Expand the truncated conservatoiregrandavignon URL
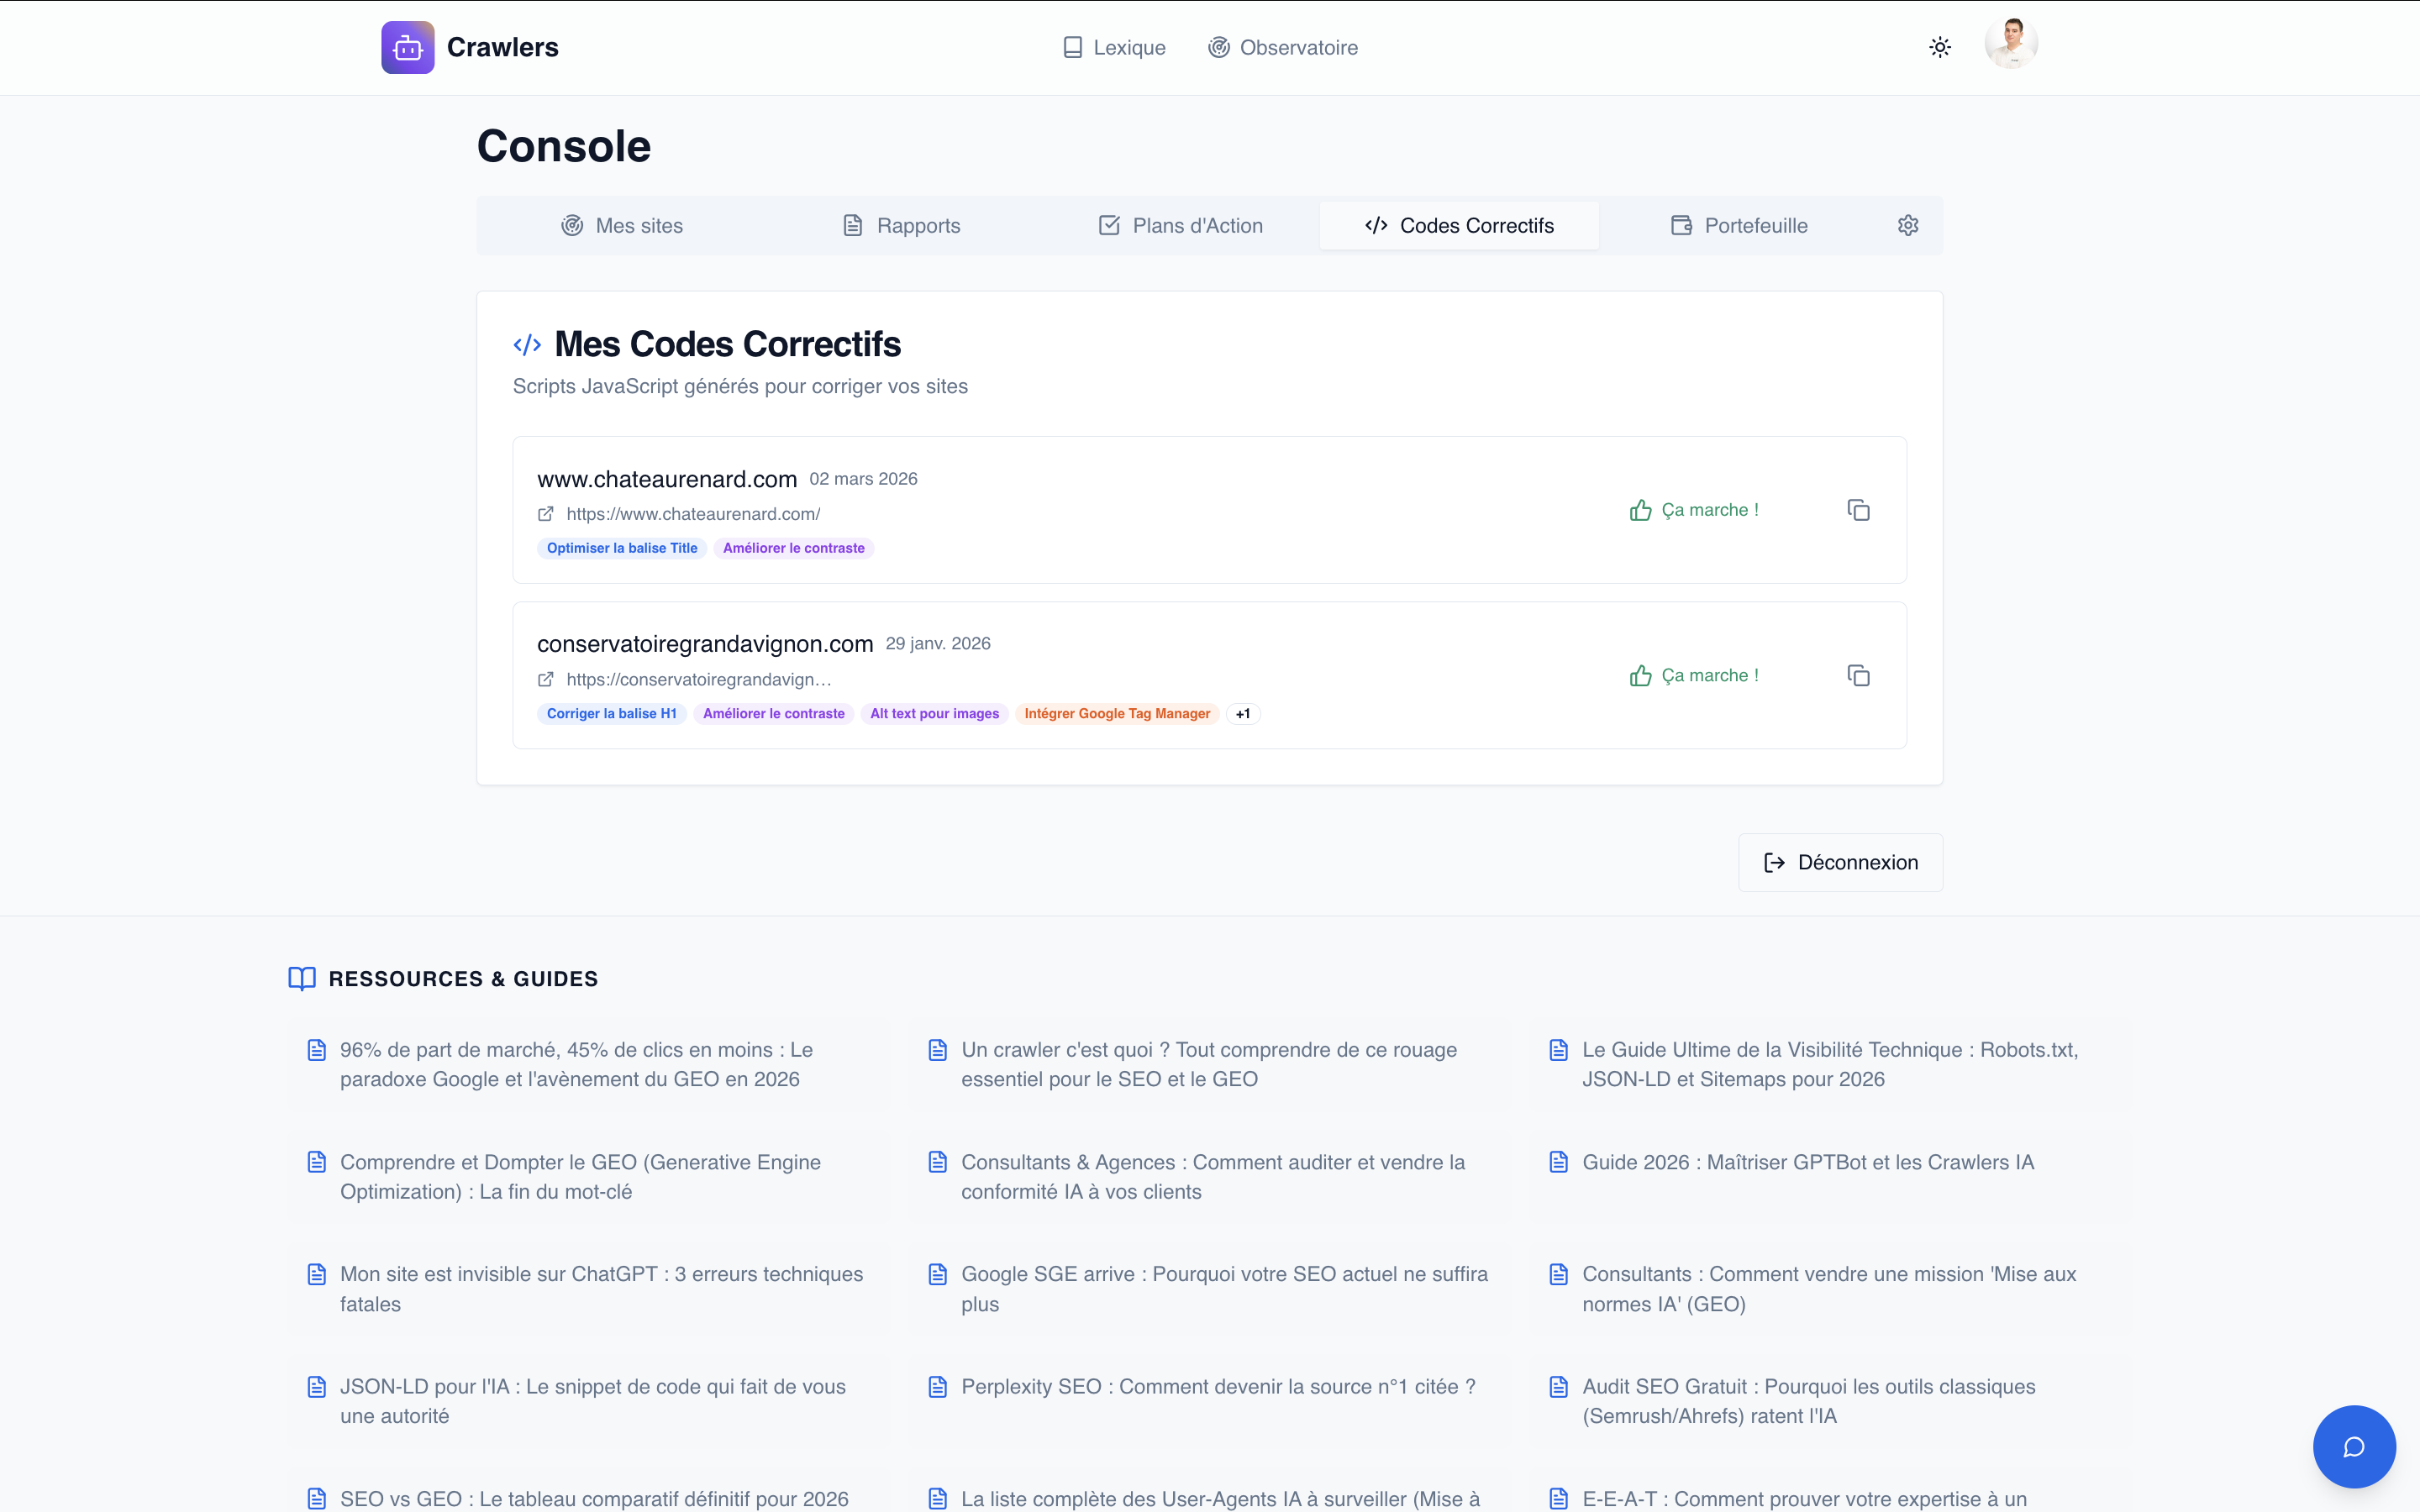 [x=697, y=679]
